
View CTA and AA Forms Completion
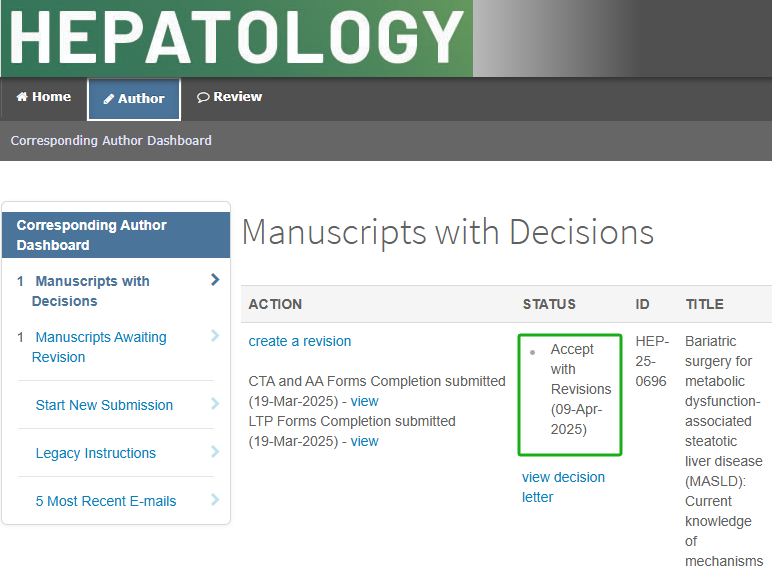364,401
